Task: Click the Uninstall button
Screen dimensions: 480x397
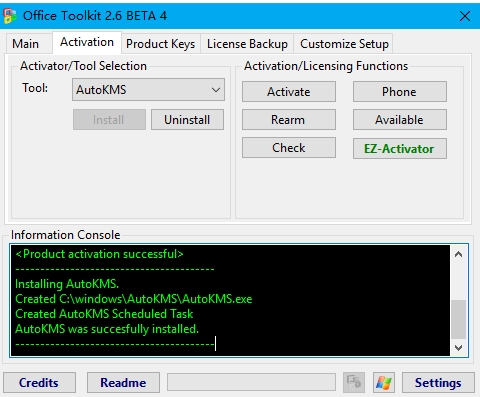Action: tap(187, 120)
